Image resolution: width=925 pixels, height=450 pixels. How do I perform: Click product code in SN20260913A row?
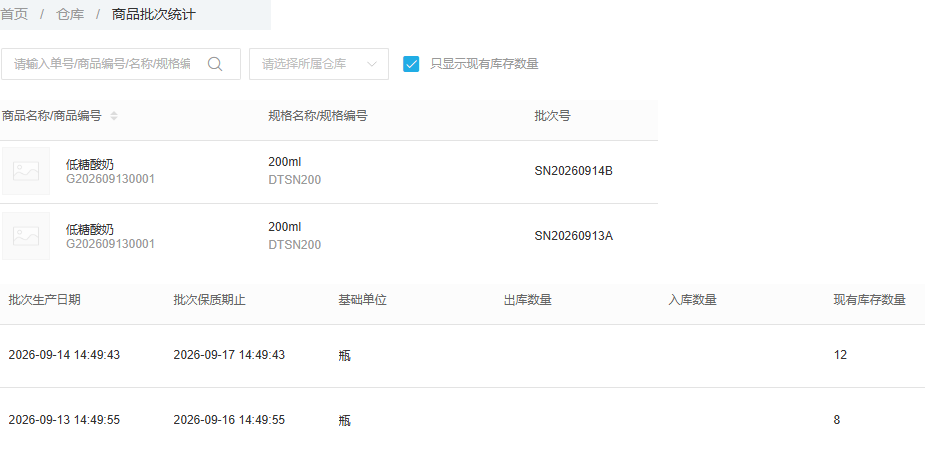coord(110,244)
